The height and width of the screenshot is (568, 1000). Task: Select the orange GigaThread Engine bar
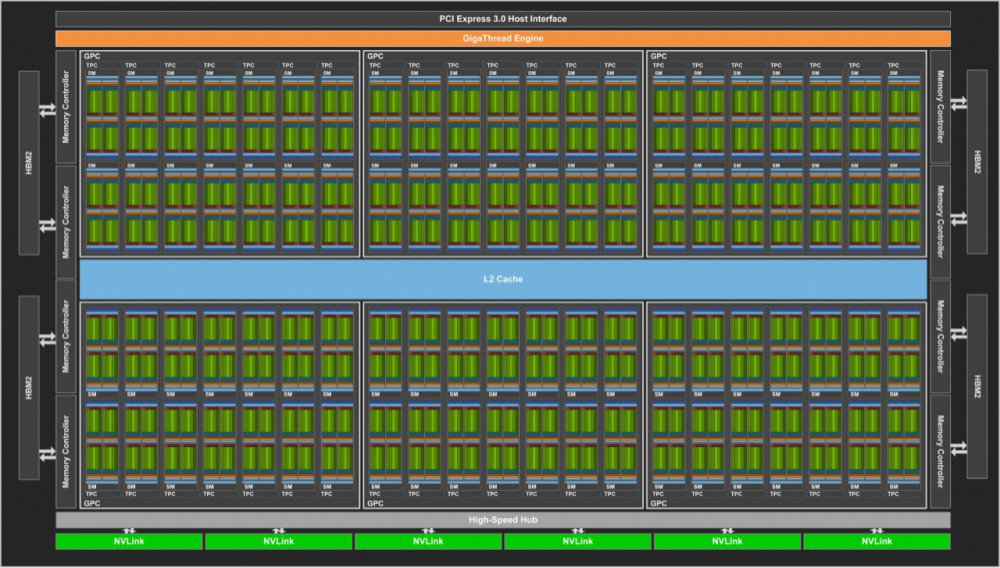(503, 38)
